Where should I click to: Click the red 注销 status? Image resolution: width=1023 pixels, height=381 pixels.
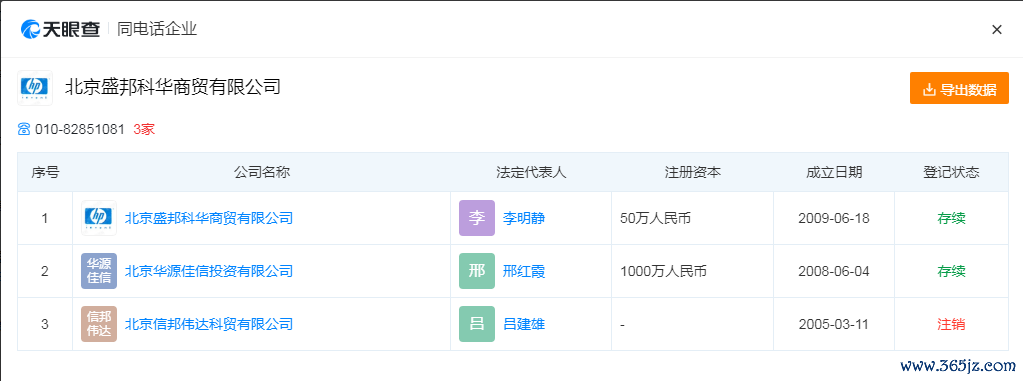point(951,324)
